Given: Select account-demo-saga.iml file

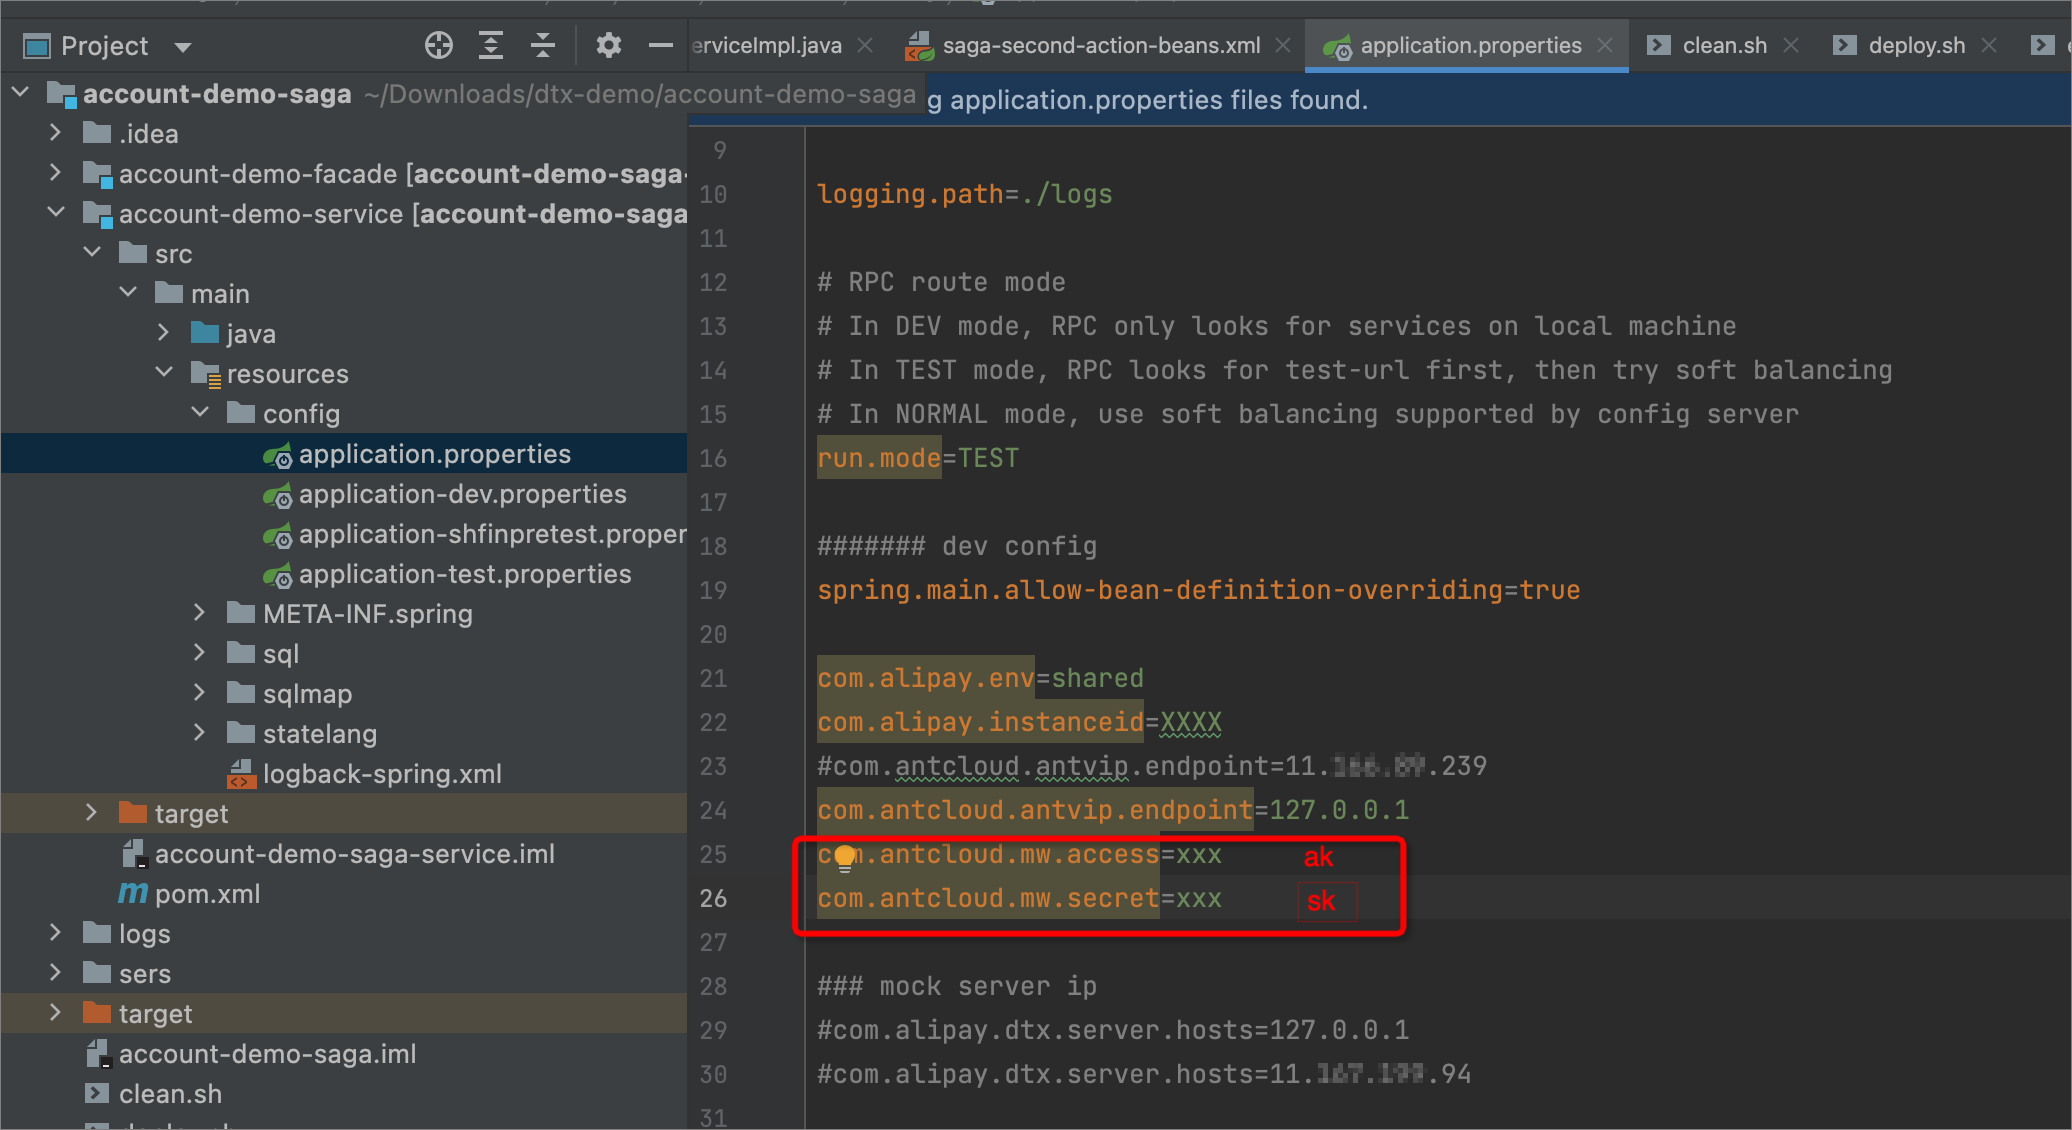Looking at the screenshot, I should click(x=344, y=1053).
